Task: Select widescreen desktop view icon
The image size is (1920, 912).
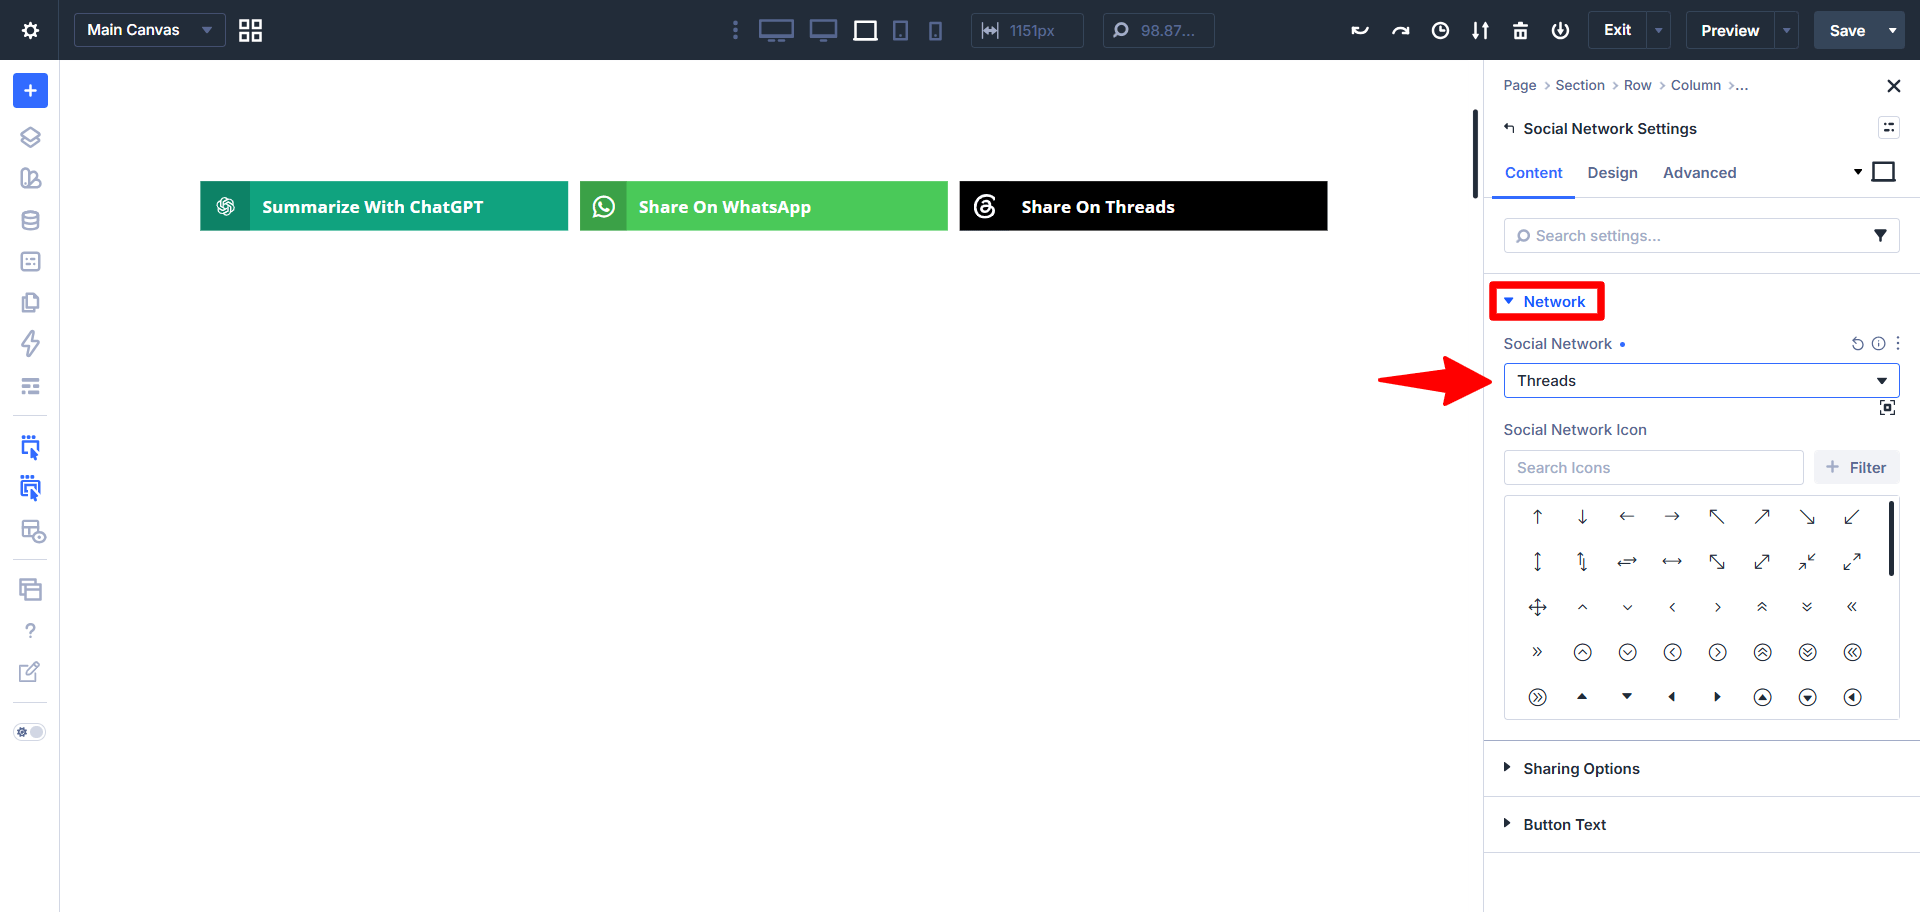Action: coord(776,30)
